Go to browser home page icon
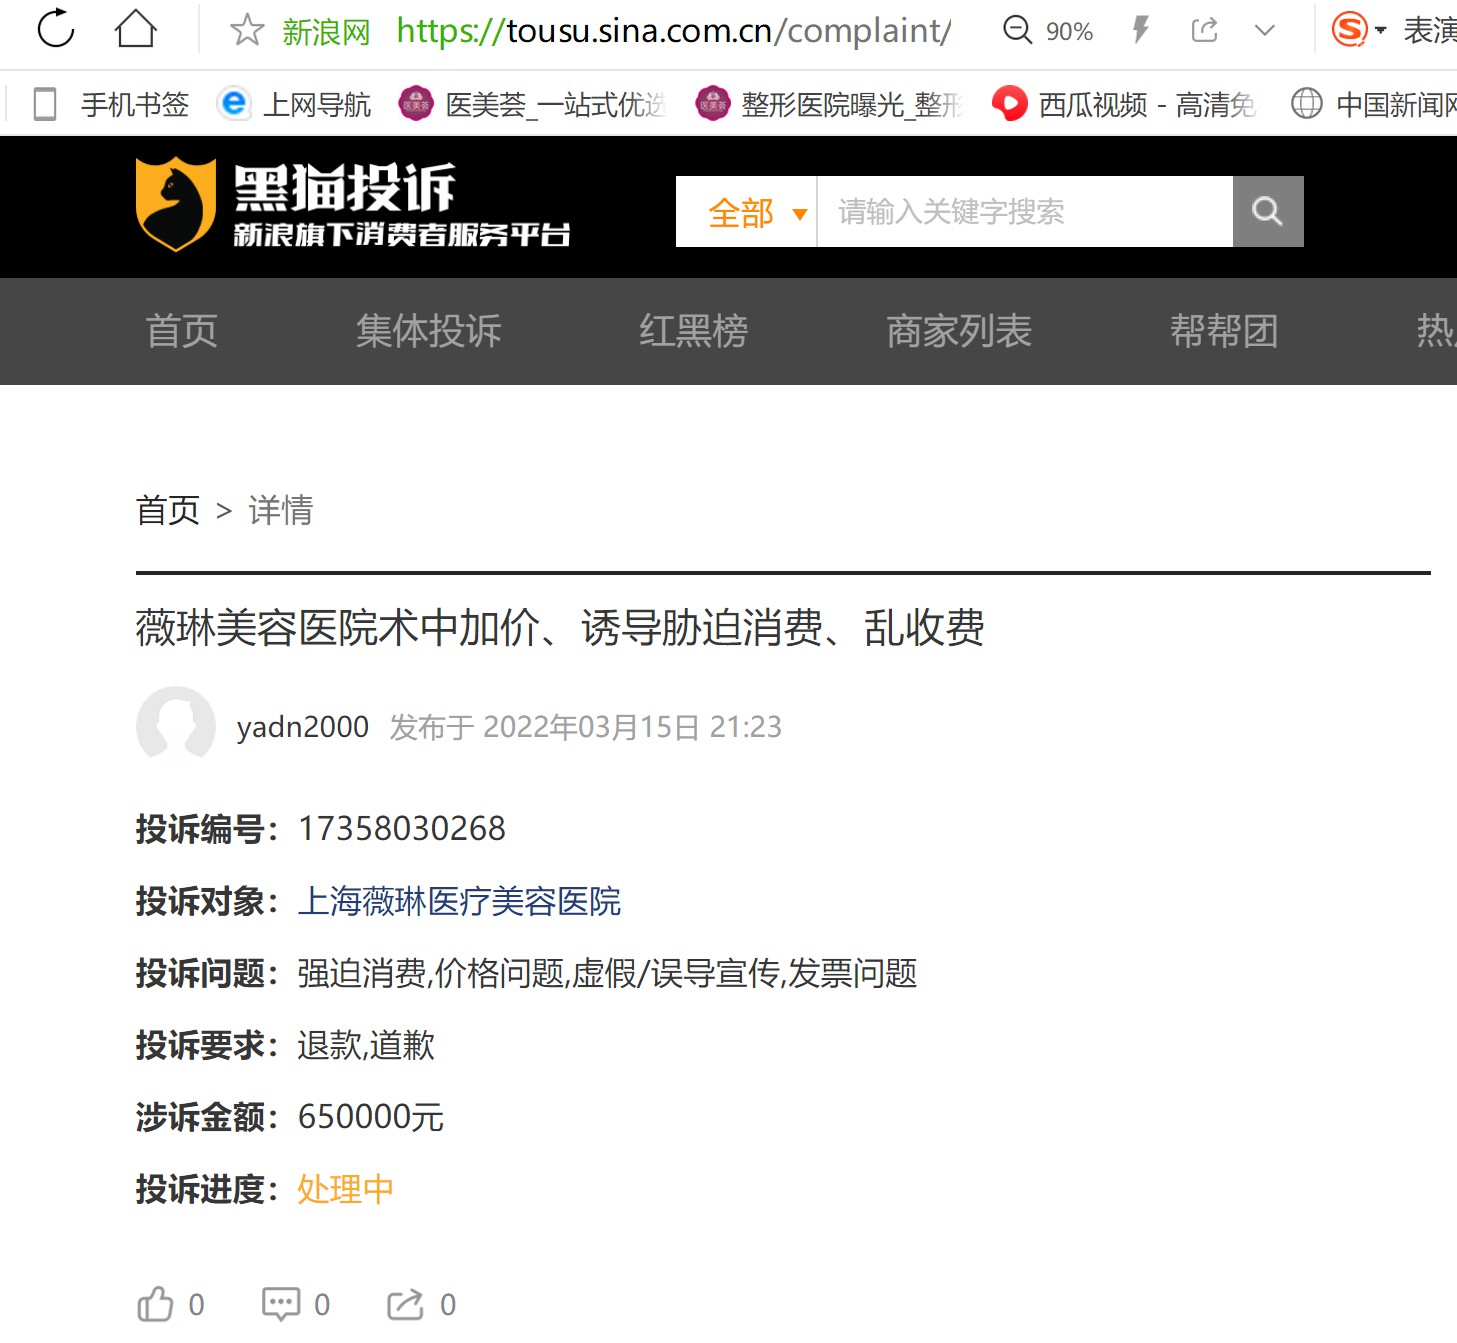 (136, 29)
